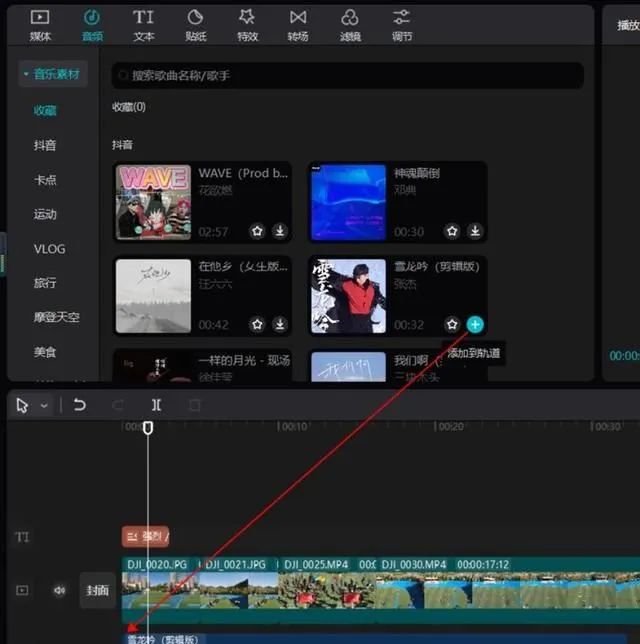Open the 转场 transitions tab
640x644 pixels.
click(298, 25)
